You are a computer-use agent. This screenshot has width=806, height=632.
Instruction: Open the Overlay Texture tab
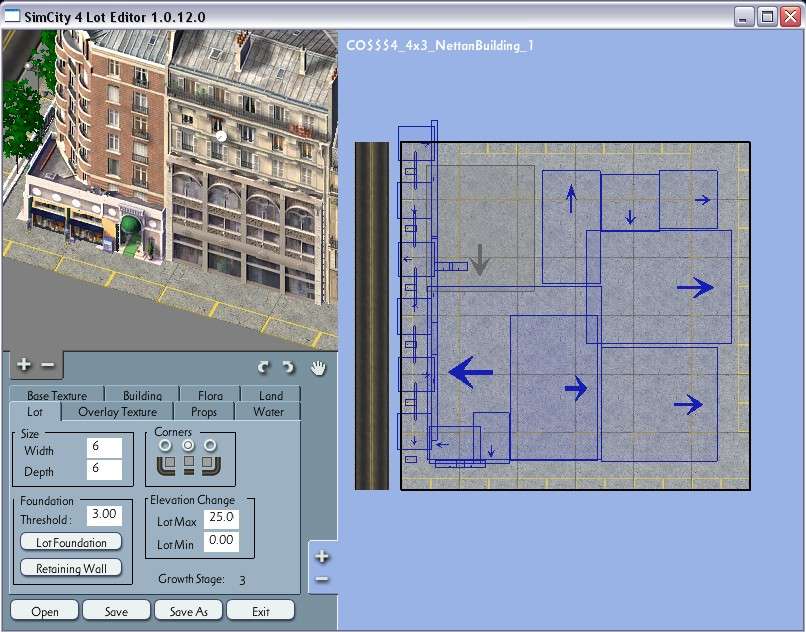117,412
